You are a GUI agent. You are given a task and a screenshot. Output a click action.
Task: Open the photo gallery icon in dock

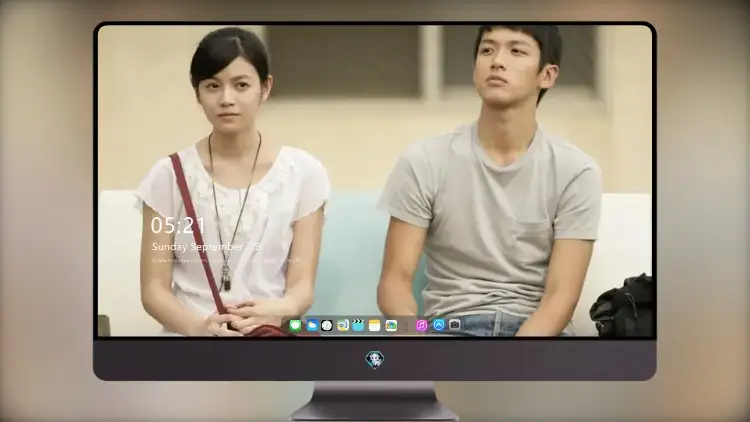point(391,325)
